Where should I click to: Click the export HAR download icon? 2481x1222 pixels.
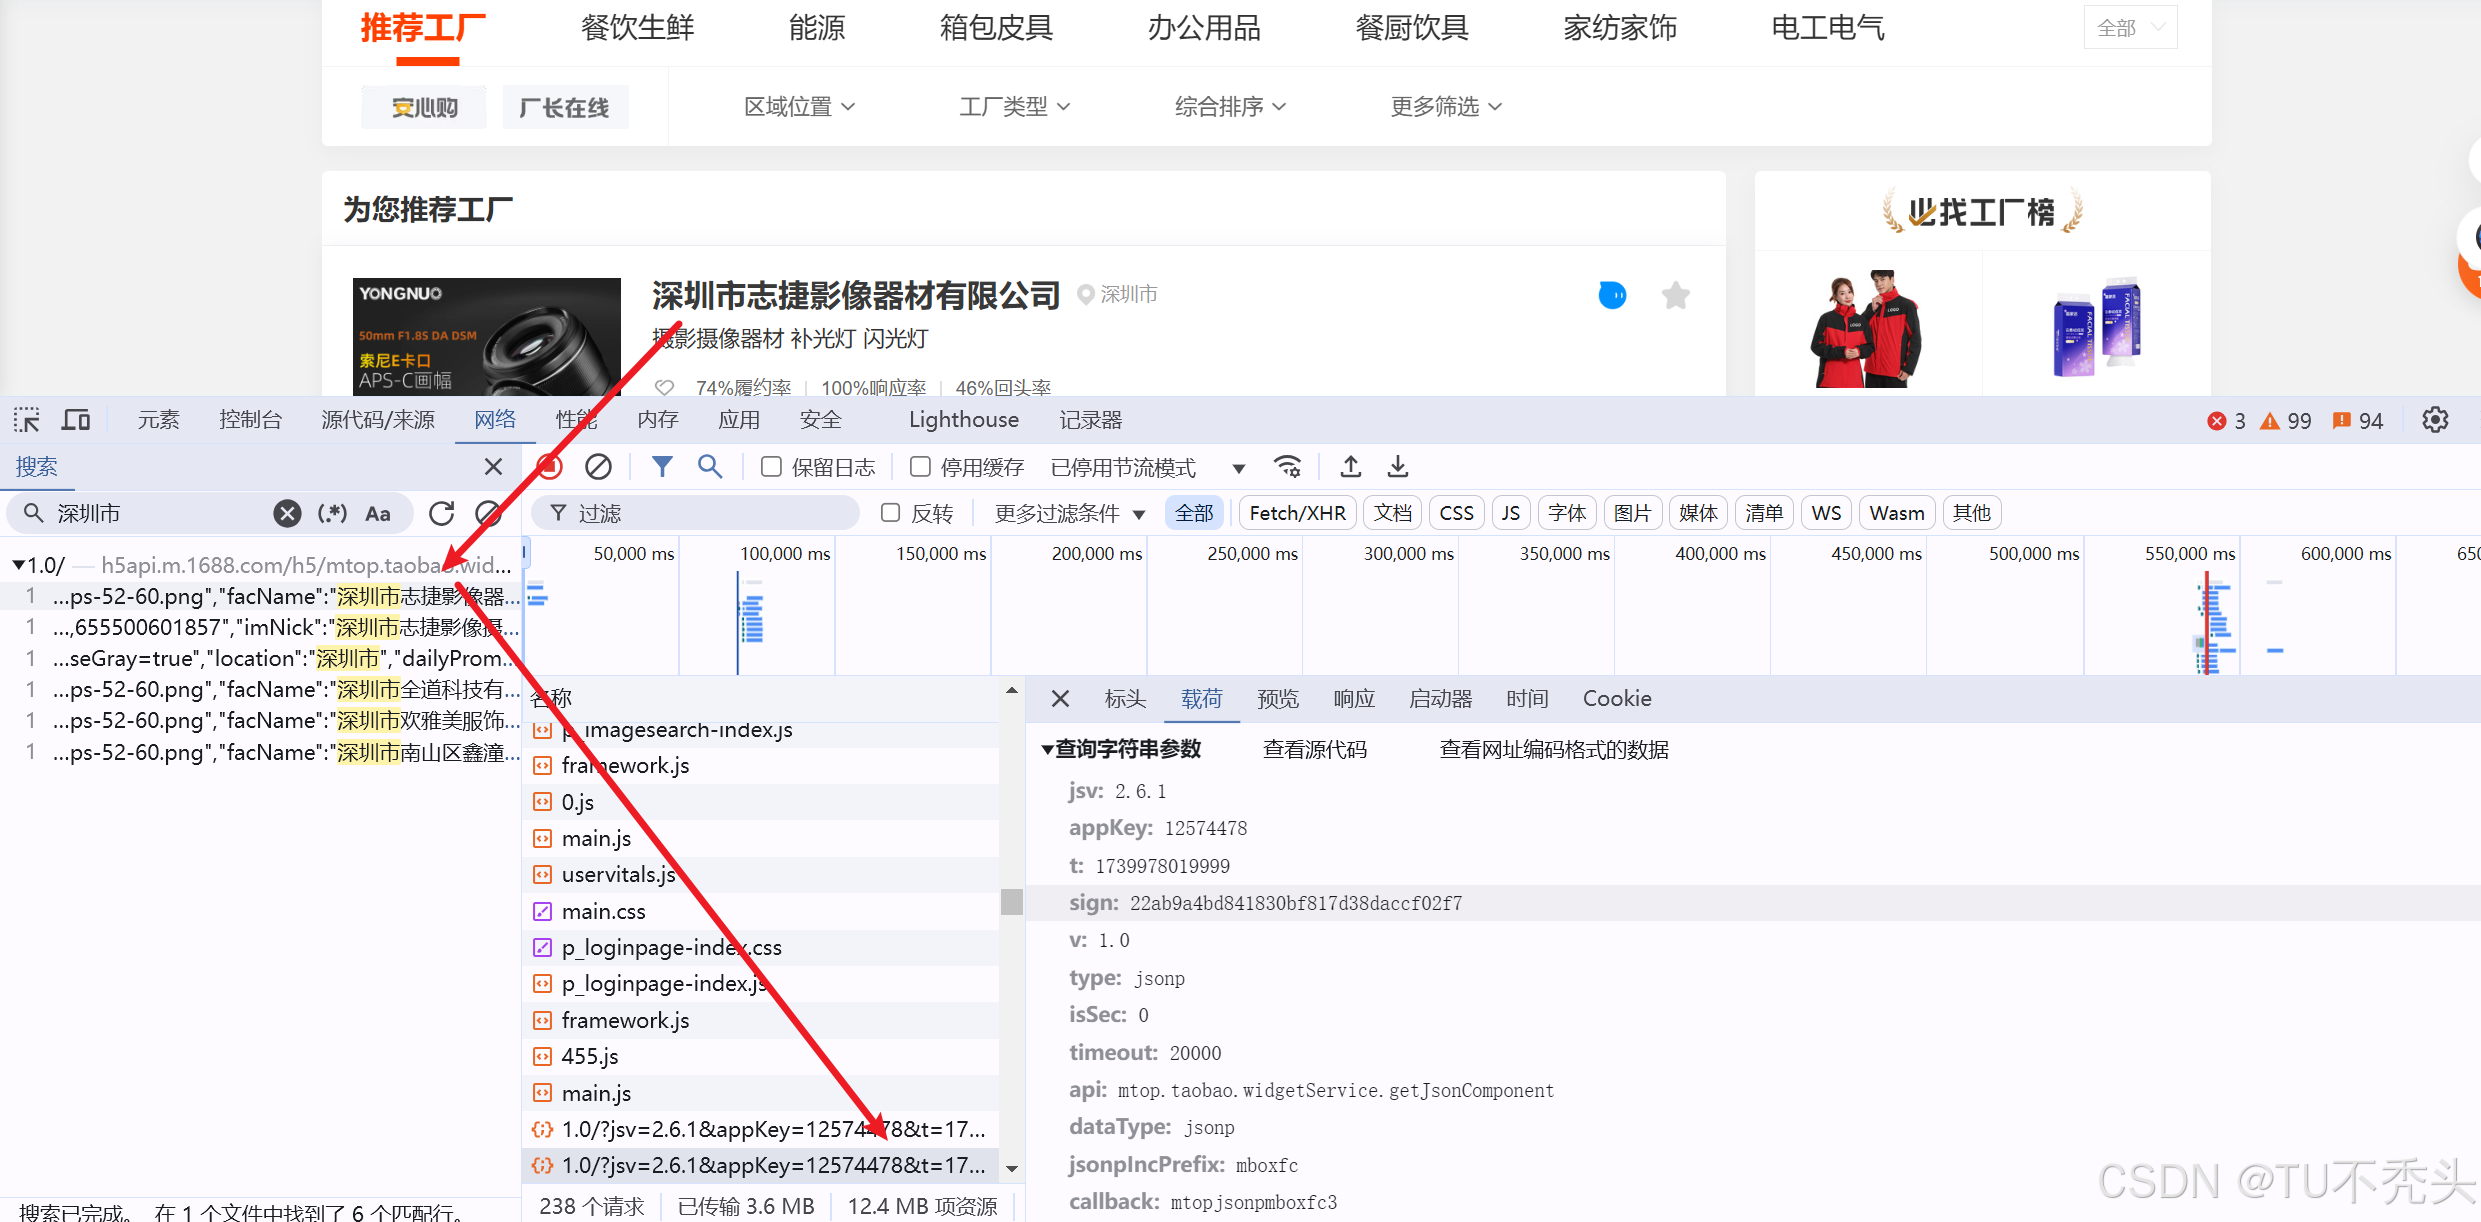[1398, 467]
